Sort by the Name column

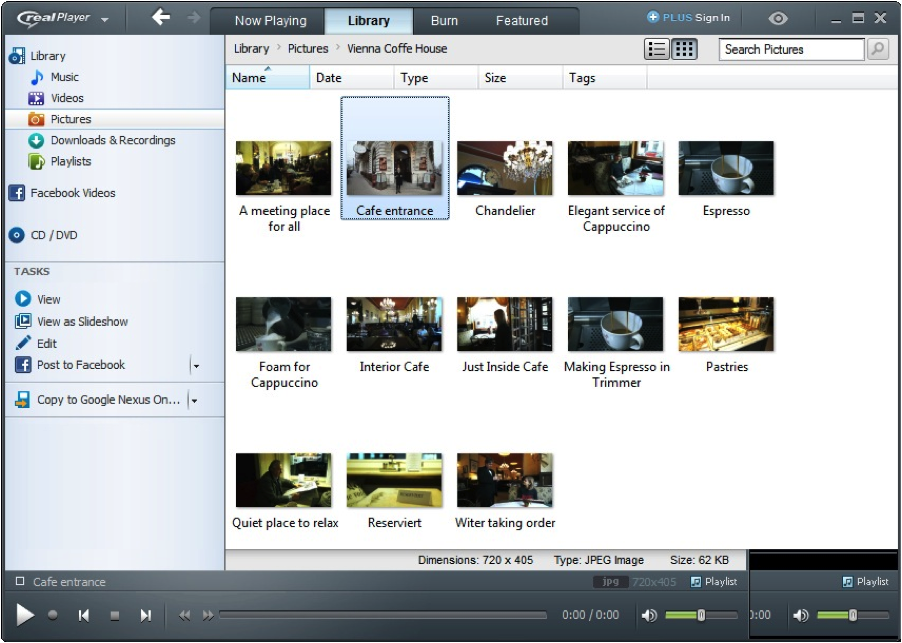(x=267, y=78)
